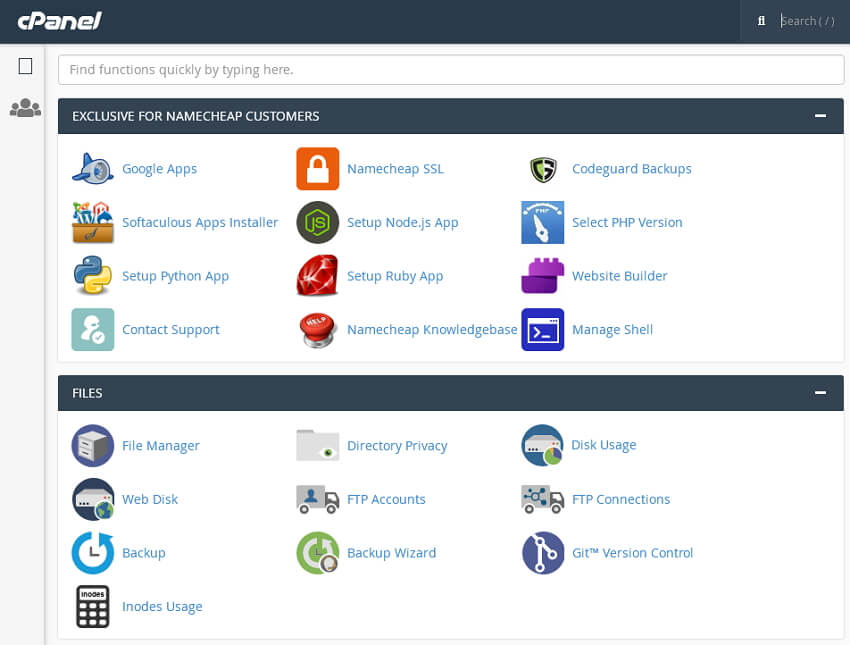
Task: Click the Node.js app icon
Action: tap(318, 222)
